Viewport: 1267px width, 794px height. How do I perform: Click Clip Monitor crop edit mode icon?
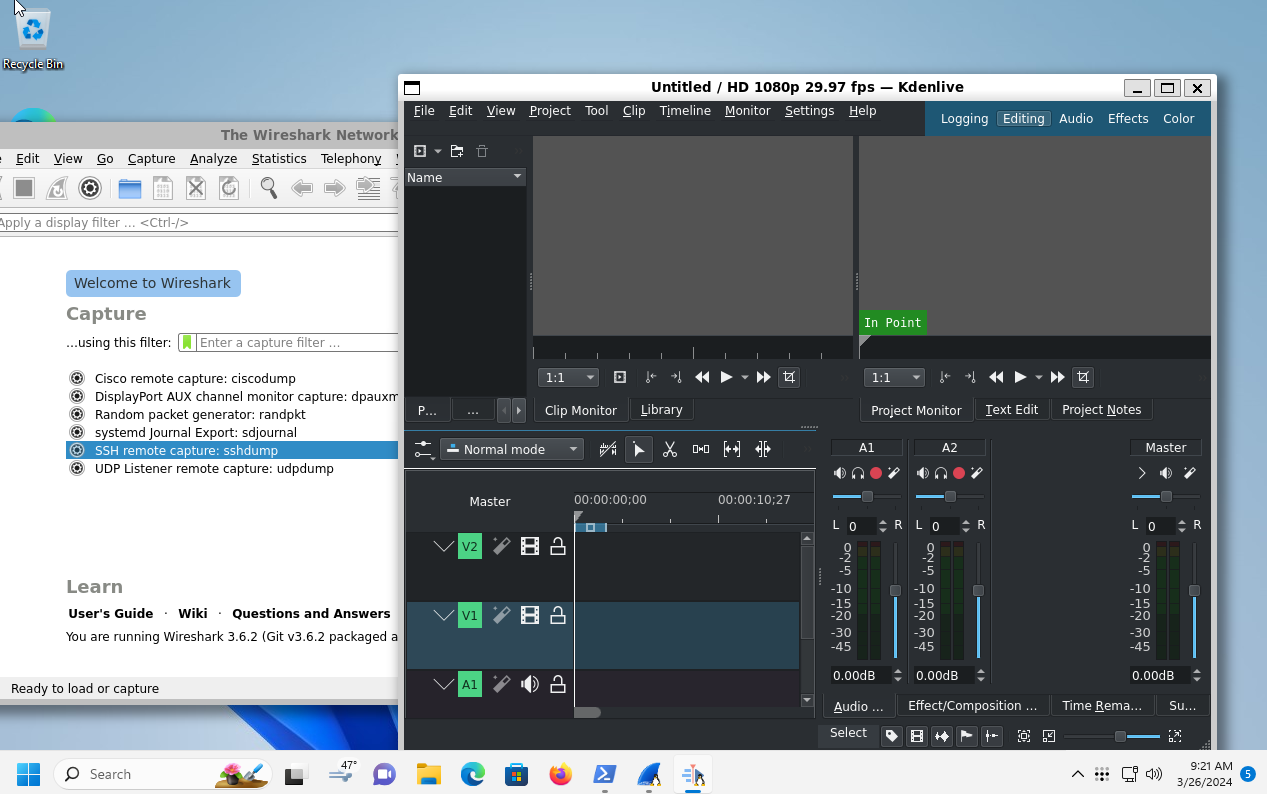pos(789,377)
